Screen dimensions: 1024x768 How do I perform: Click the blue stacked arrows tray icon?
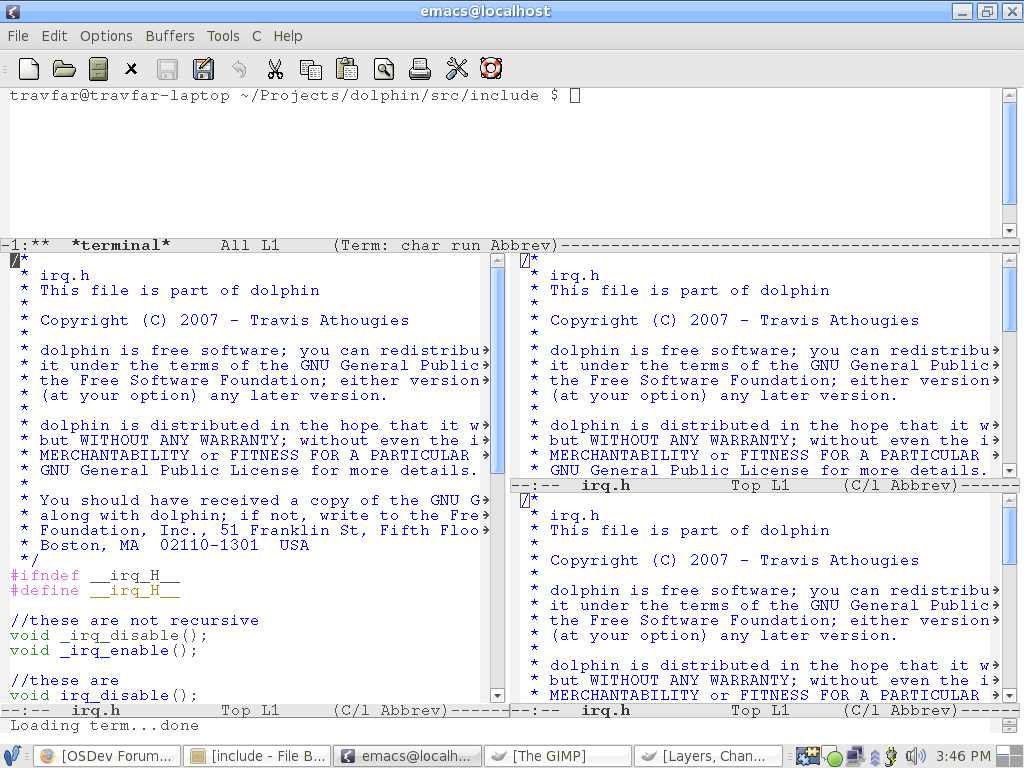pyautogui.click(x=875, y=758)
